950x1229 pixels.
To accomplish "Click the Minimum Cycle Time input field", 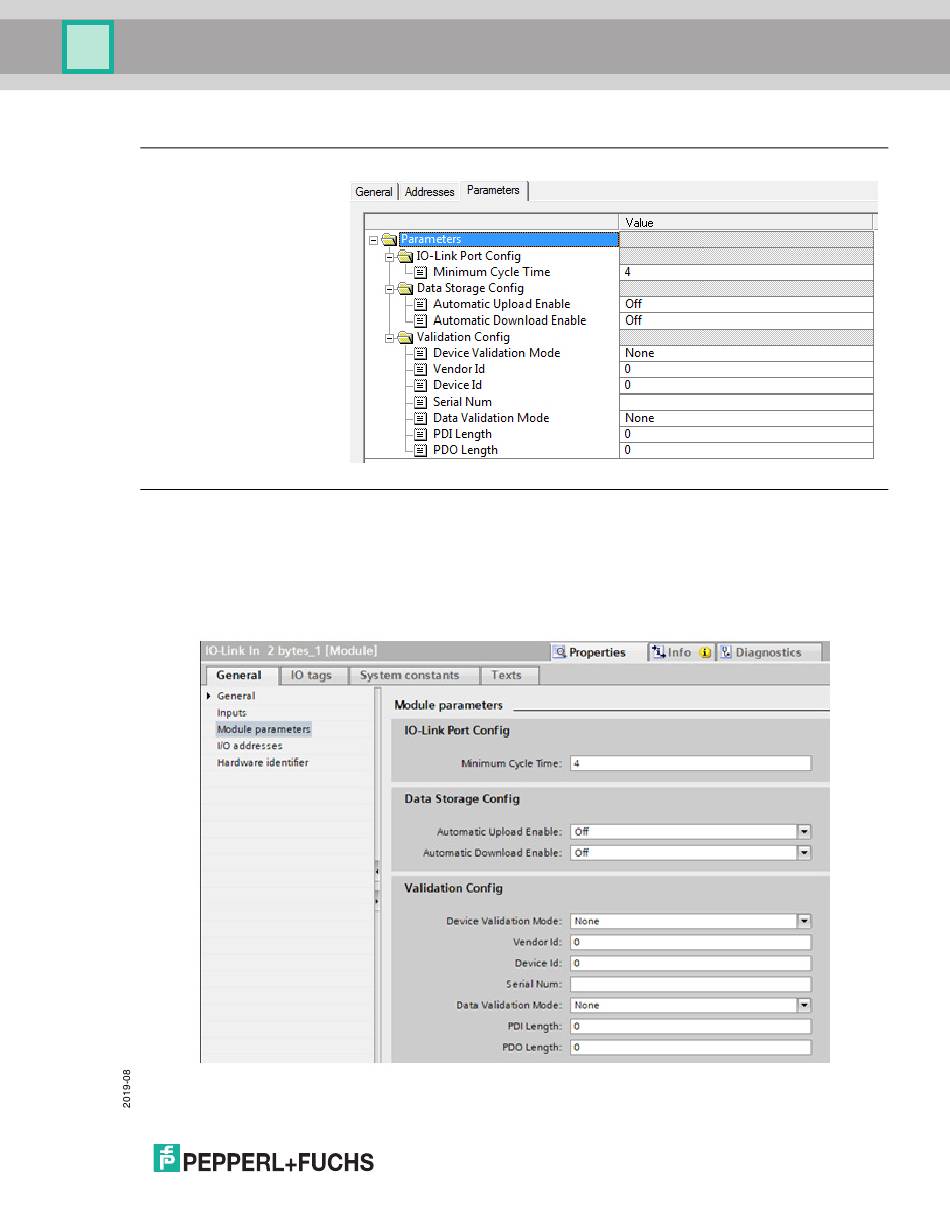I will click(x=691, y=763).
